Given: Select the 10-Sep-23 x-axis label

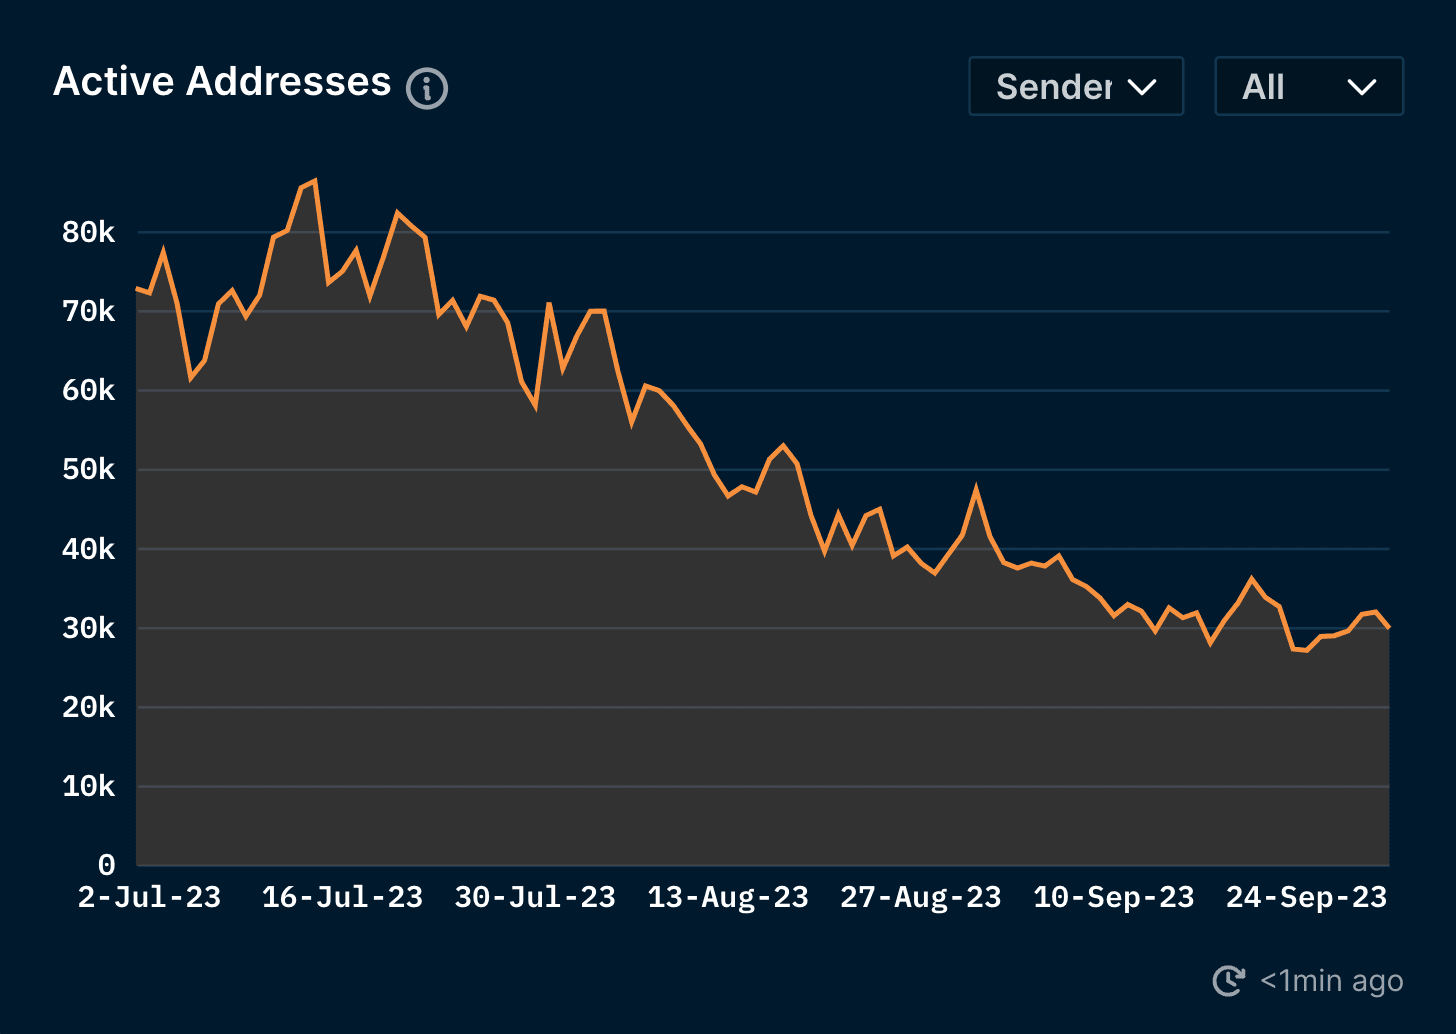Looking at the screenshot, I should (x=1113, y=897).
